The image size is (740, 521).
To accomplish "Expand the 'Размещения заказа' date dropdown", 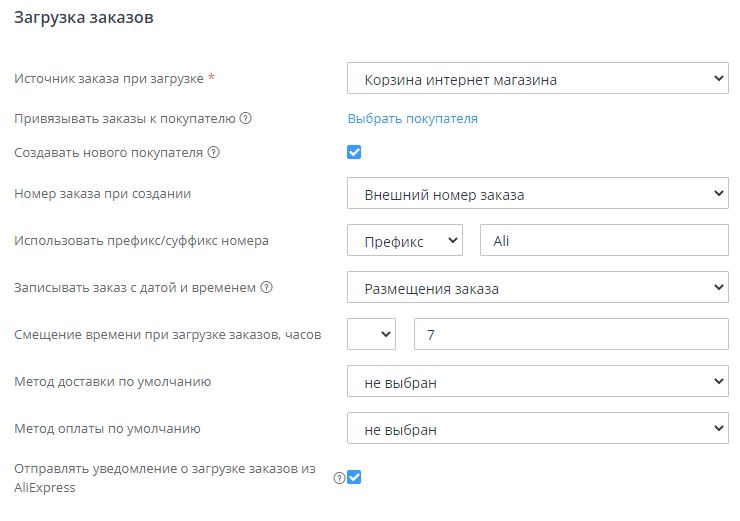I will coord(537,289).
